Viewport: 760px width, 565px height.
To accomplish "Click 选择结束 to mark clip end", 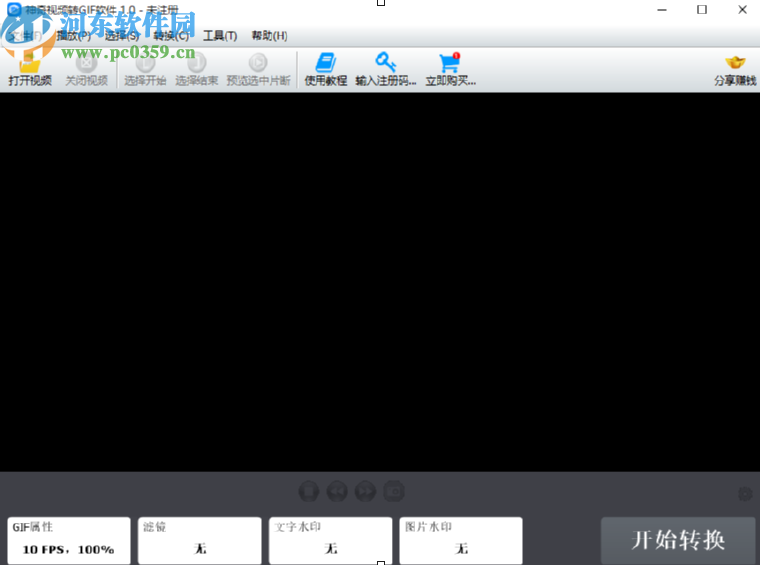I will pyautogui.click(x=196, y=71).
